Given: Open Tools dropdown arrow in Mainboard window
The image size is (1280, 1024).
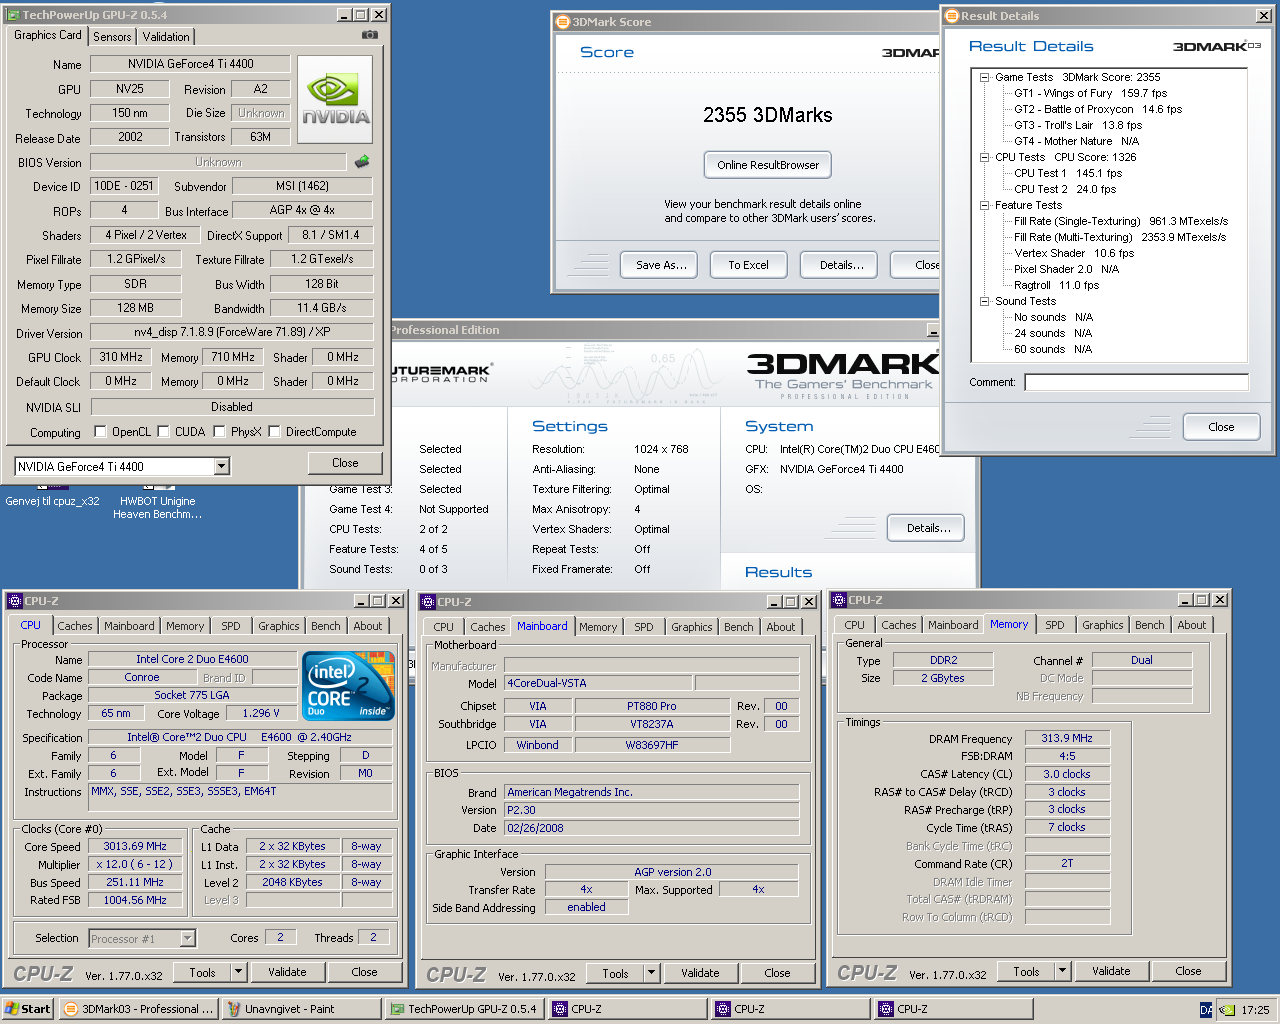Looking at the screenshot, I should [x=651, y=973].
